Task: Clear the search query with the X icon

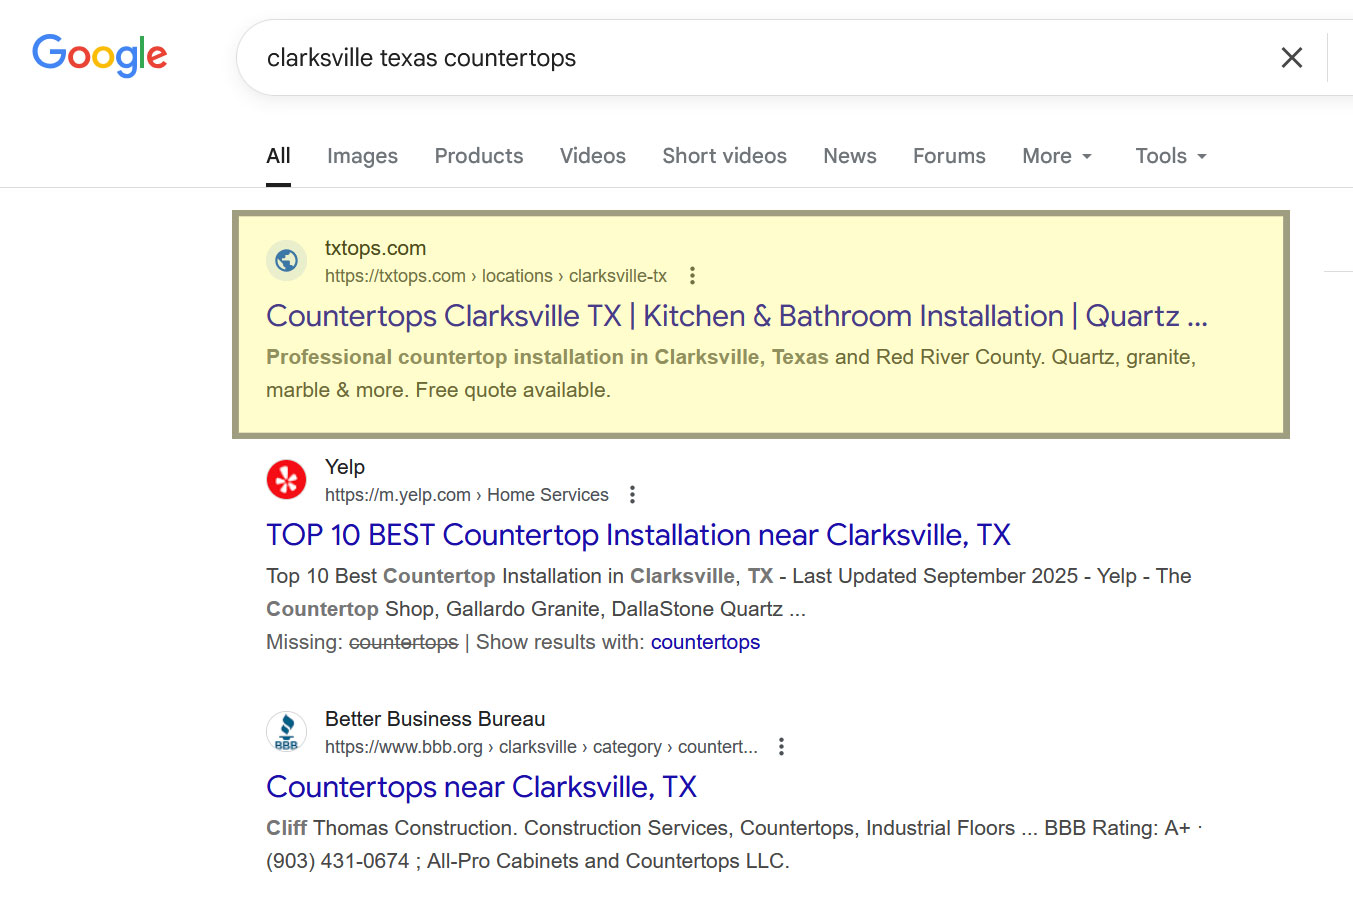Action: coord(1291,57)
